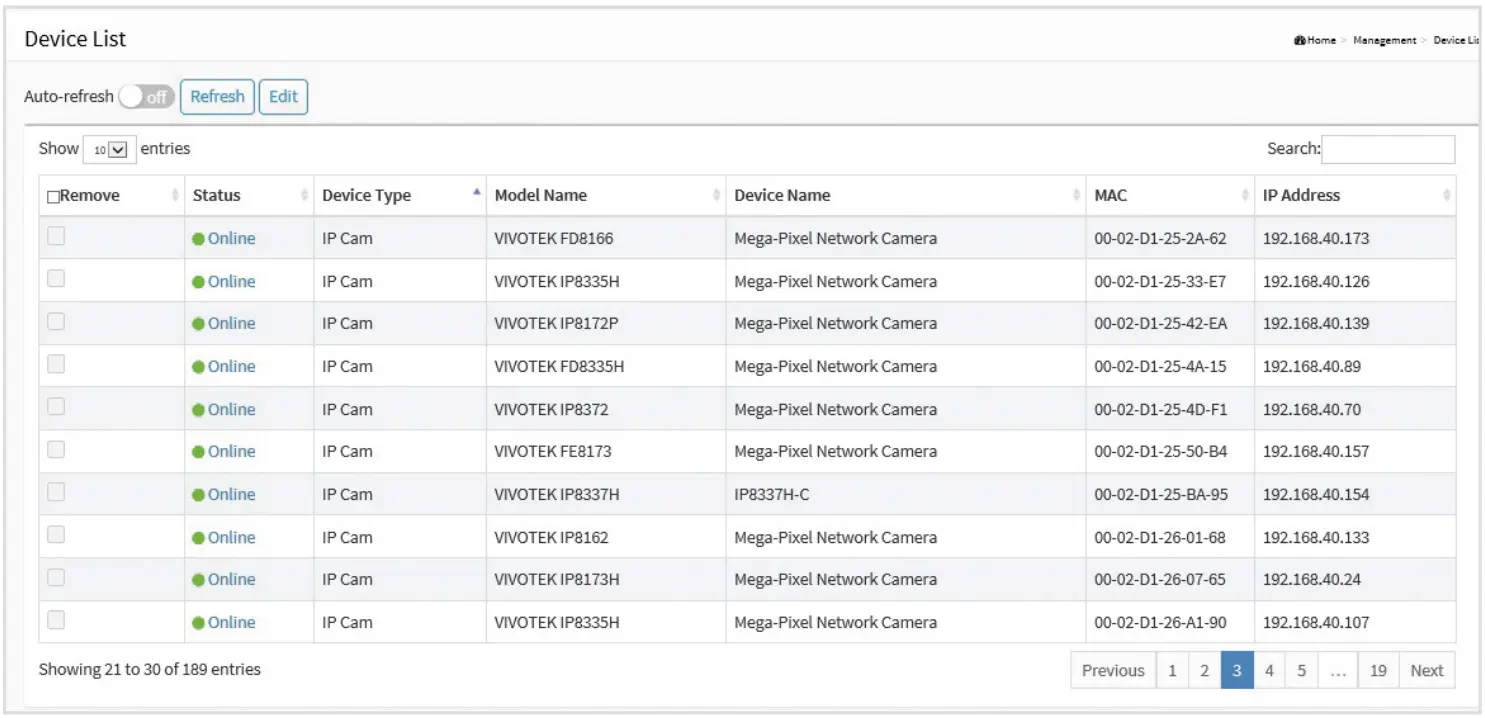
Task: Open the Show entries count dropdown
Action: point(109,149)
